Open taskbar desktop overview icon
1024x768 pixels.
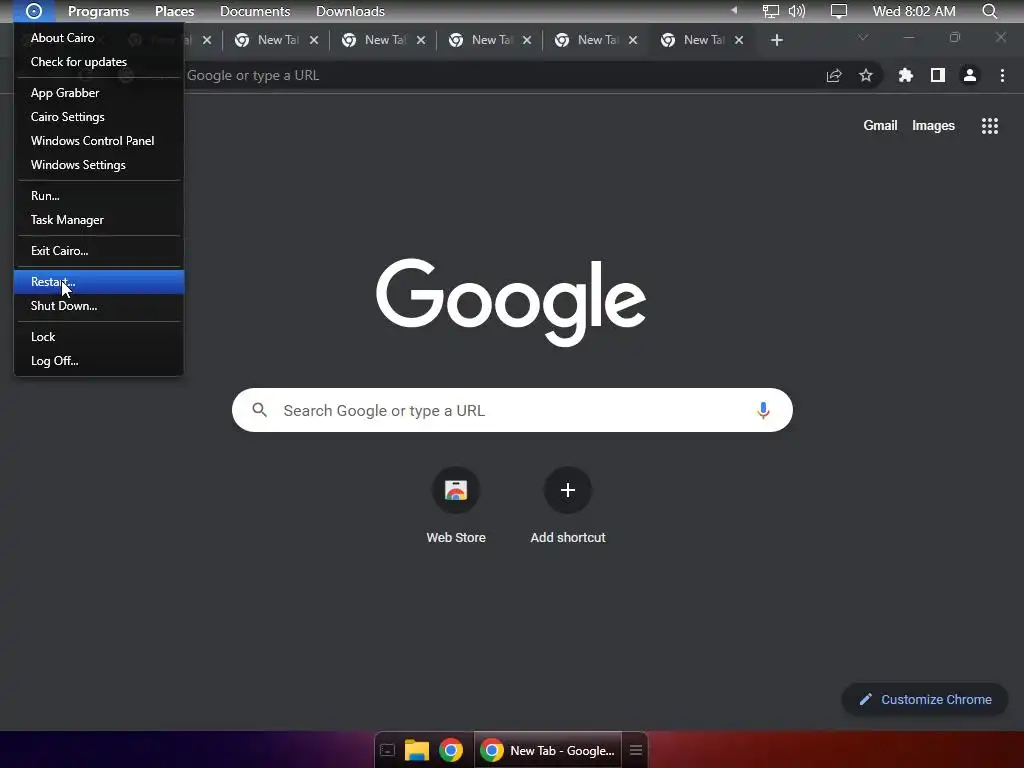[387, 750]
